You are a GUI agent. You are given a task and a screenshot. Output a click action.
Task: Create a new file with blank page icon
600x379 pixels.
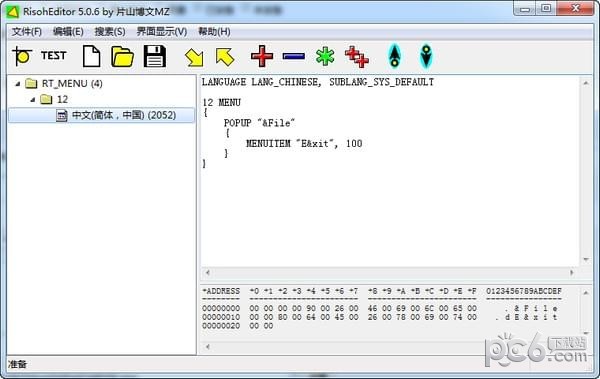pos(91,56)
